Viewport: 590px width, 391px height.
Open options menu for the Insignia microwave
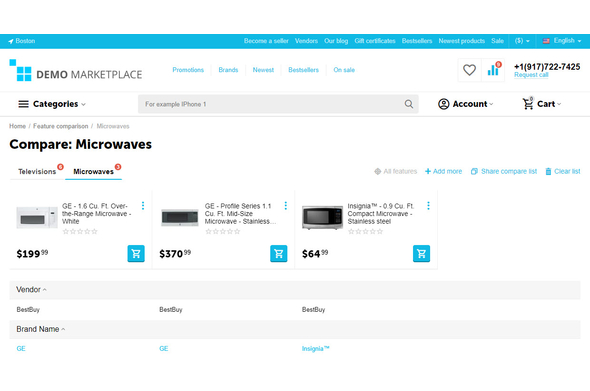click(428, 205)
